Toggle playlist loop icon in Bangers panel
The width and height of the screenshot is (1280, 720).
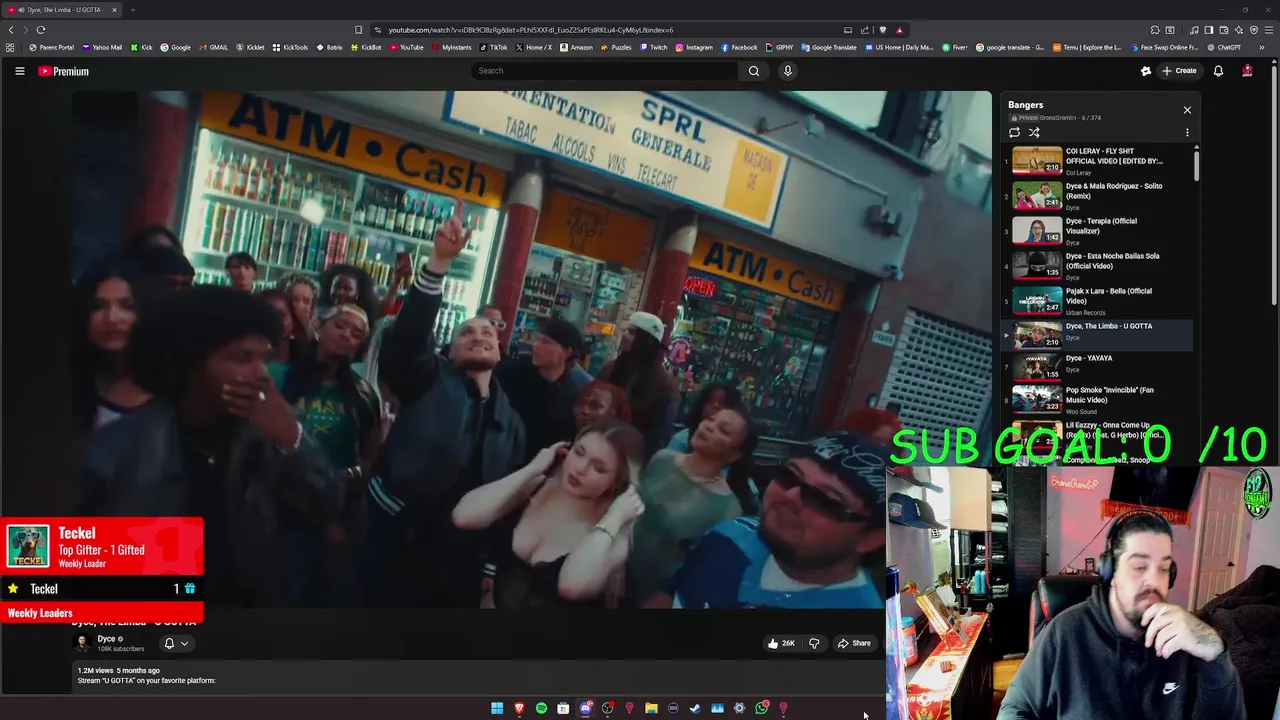pos(1014,132)
